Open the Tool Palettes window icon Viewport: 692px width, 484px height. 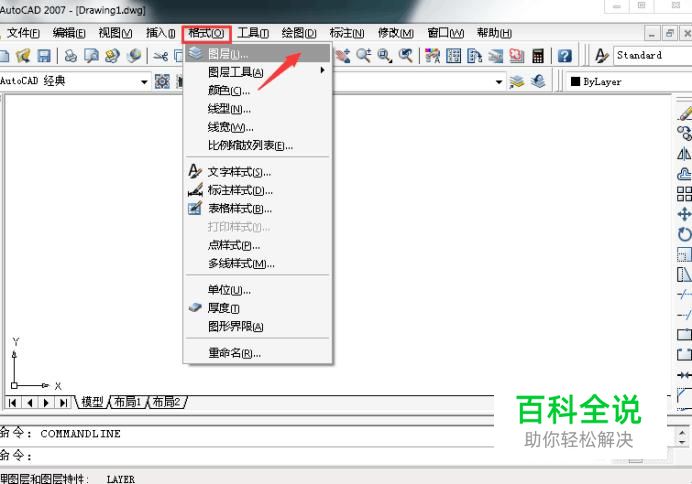(474, 56)
